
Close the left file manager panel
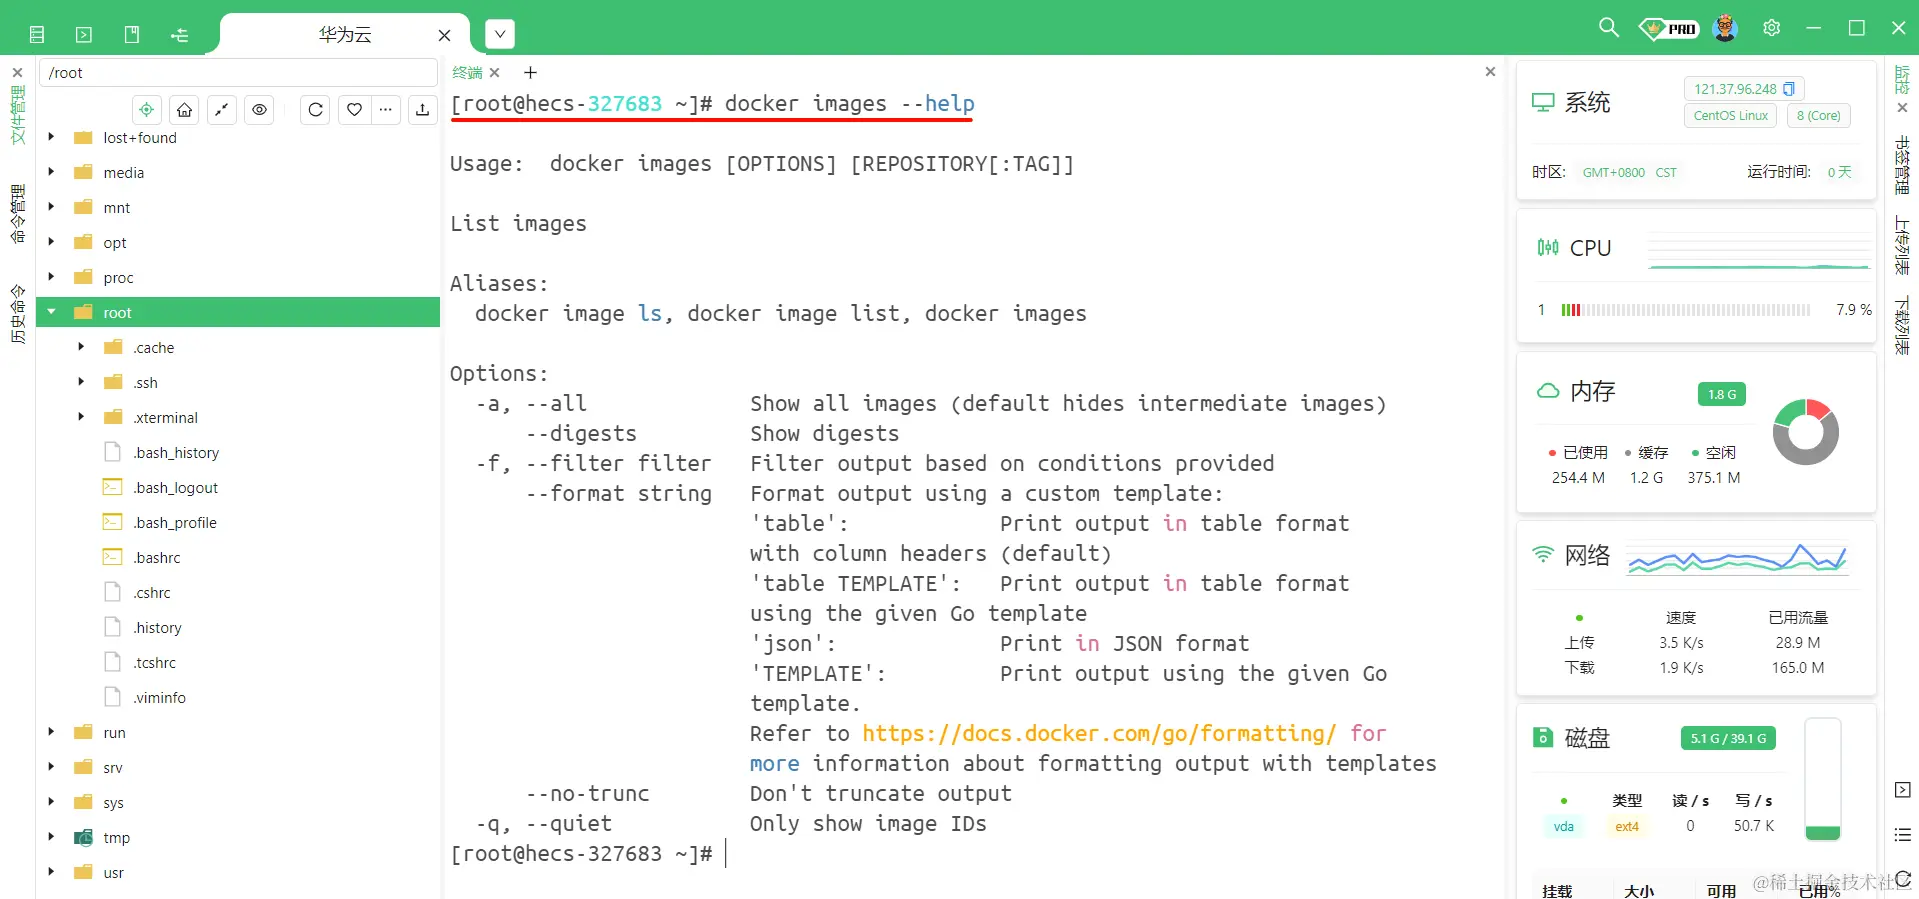coord(17,73)
